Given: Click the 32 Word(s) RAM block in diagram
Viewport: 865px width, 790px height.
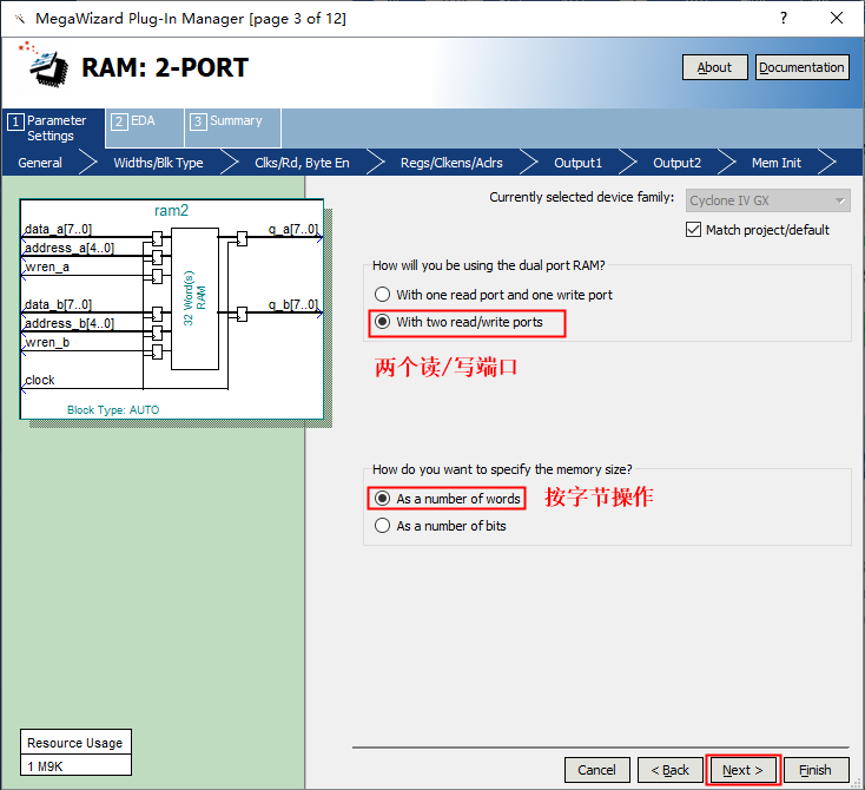Looking at the screenshot, I should coord(194,298).
